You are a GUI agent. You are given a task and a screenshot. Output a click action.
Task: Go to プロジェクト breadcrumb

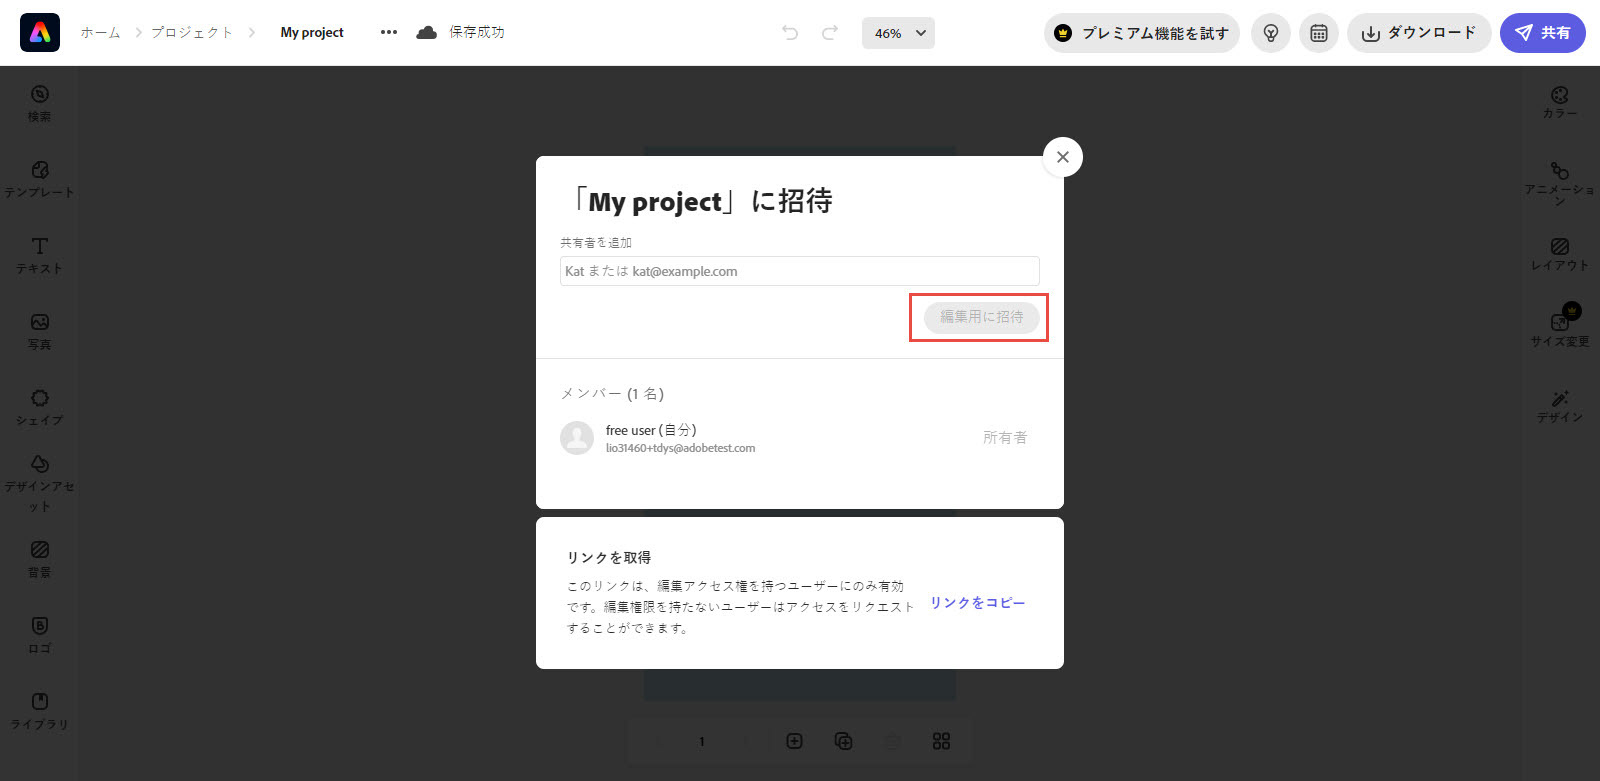pos(192,32)
